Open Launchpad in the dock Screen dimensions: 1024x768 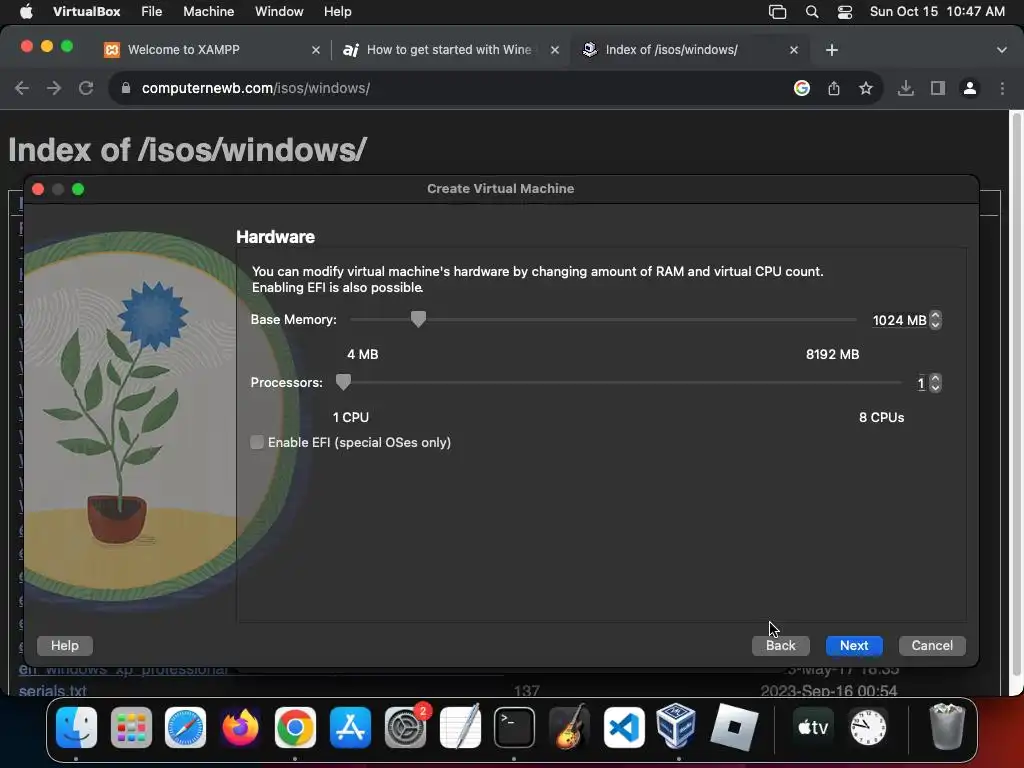point(131,727)
